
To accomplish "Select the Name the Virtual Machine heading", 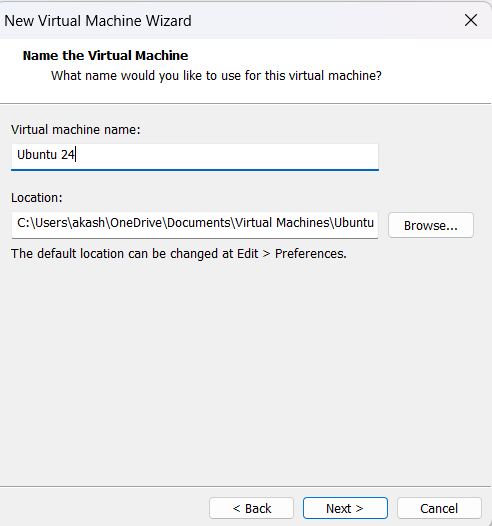I will [105, 56].
